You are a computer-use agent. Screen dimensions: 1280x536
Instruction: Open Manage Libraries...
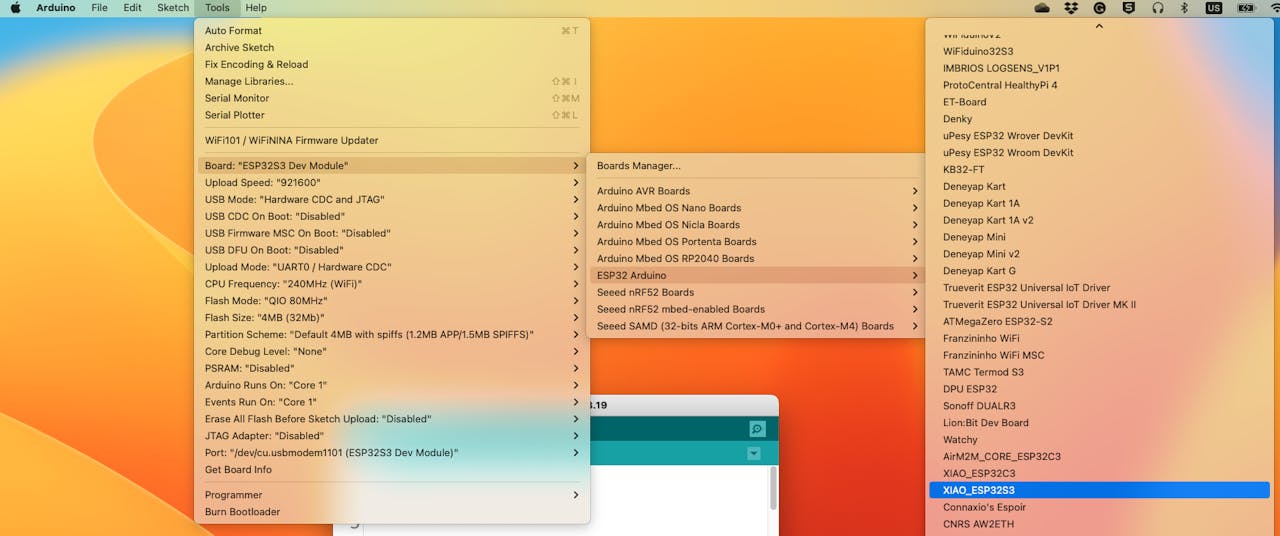(x=392, y=82)
